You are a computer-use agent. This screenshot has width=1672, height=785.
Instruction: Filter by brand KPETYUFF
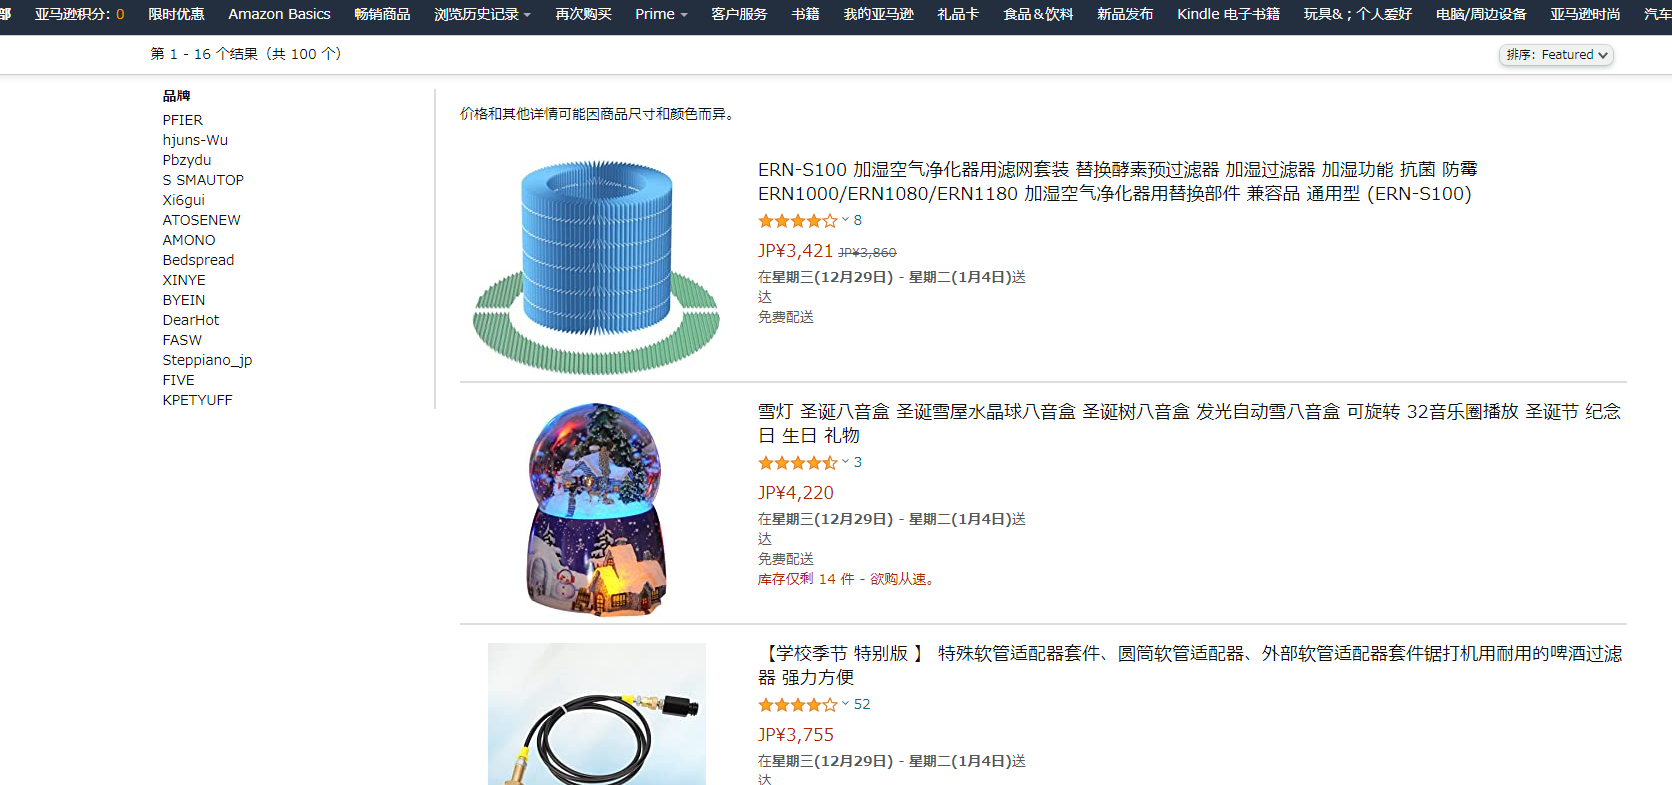[x=198, y=400]
